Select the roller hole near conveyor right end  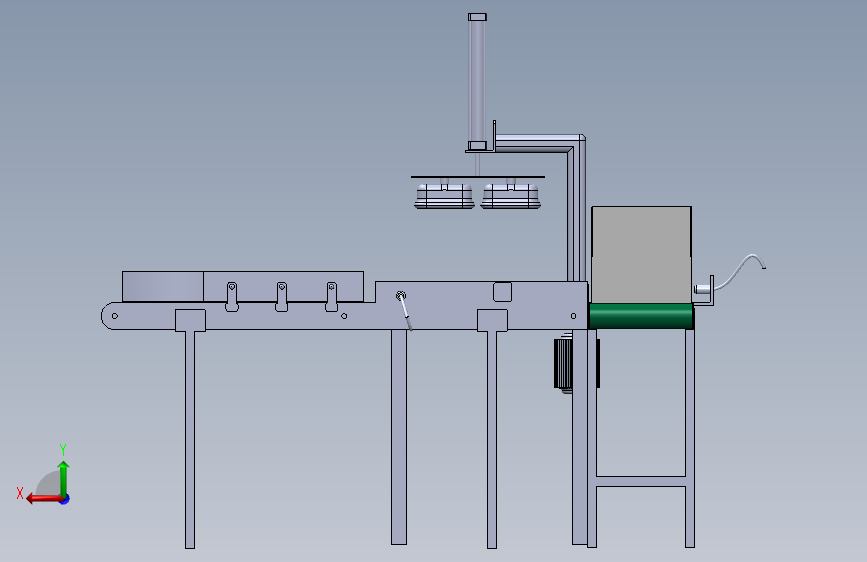point(573,316)
